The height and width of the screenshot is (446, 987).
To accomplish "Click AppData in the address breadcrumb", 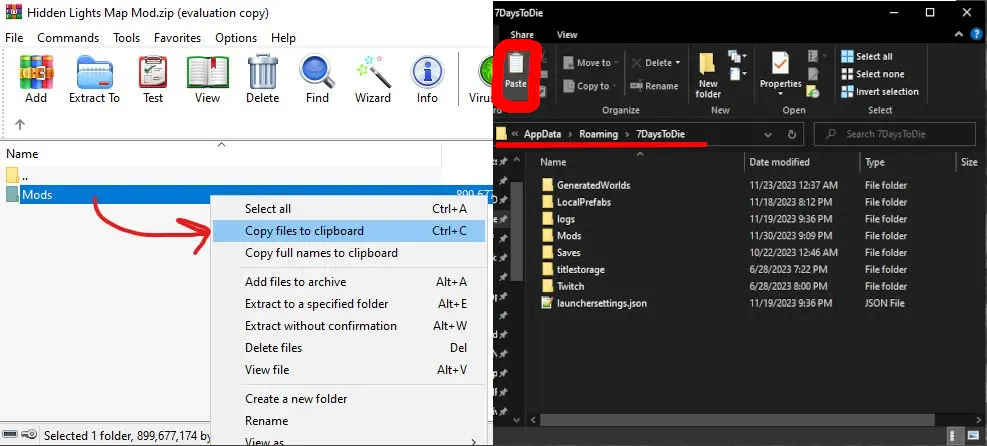I will [543, 134].
